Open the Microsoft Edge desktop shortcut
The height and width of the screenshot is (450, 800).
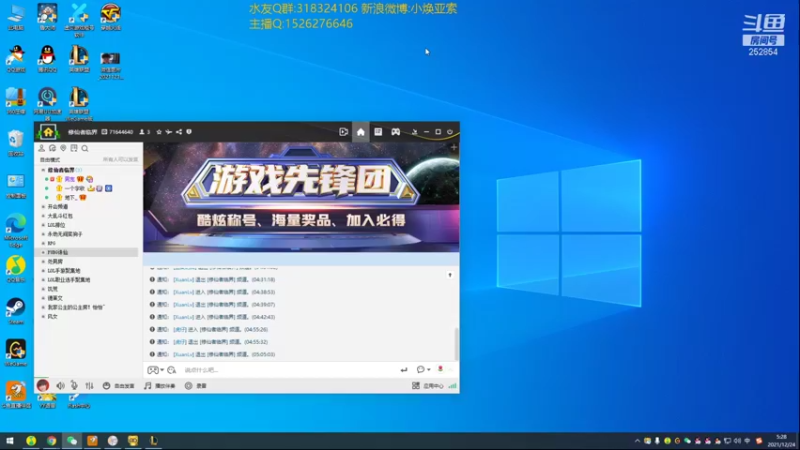pos(16,230)
